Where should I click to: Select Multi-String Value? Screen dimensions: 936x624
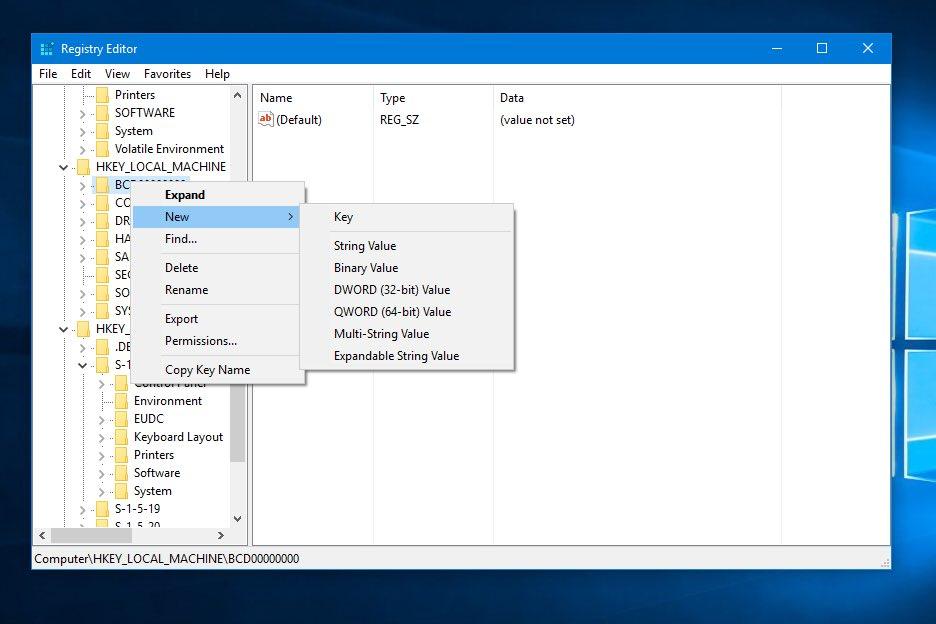(407, 334)
